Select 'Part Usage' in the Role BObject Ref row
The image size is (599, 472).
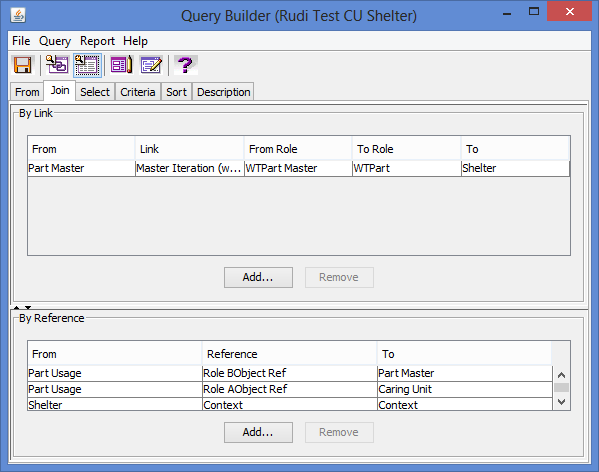point(115,373)
